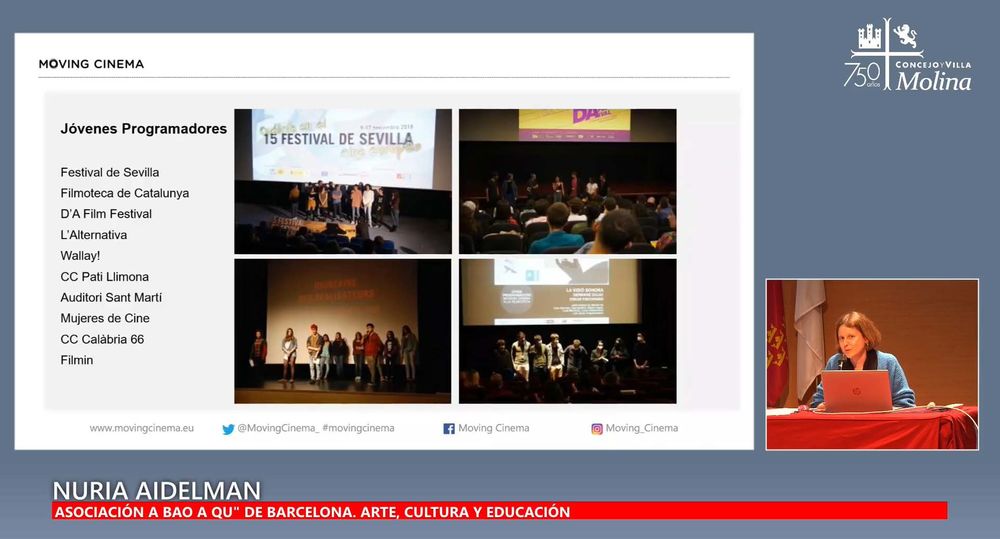The height and width of the screenshot is (539, 1000).
Task: Click the Instagram icon in slide footer
Action: [x=596, y=429]
